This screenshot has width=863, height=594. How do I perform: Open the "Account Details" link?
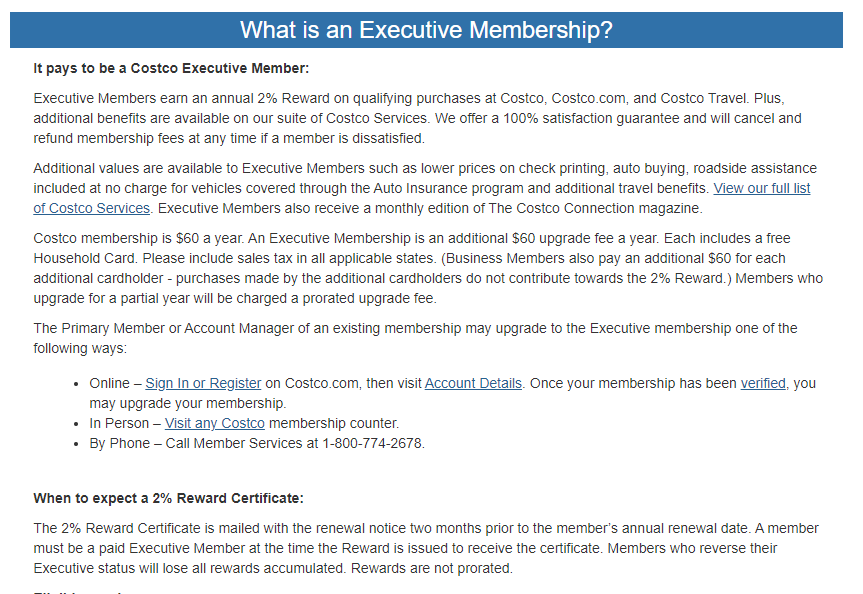click(x=473, y=383)
